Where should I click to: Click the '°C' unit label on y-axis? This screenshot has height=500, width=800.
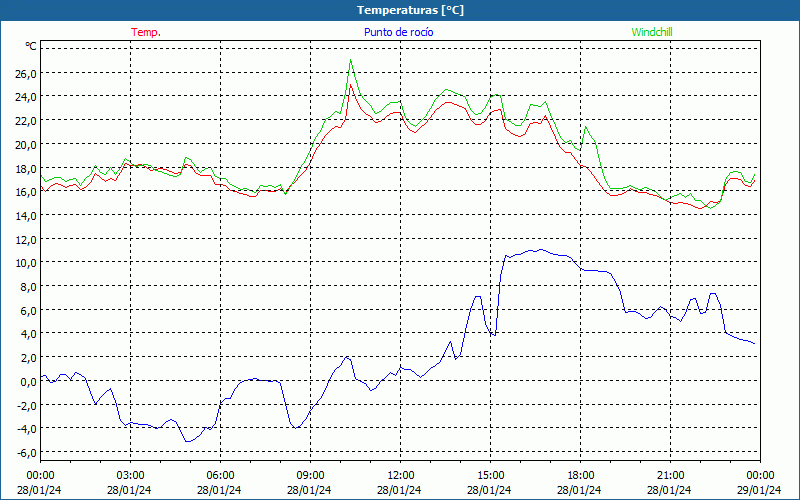[31, 46]
